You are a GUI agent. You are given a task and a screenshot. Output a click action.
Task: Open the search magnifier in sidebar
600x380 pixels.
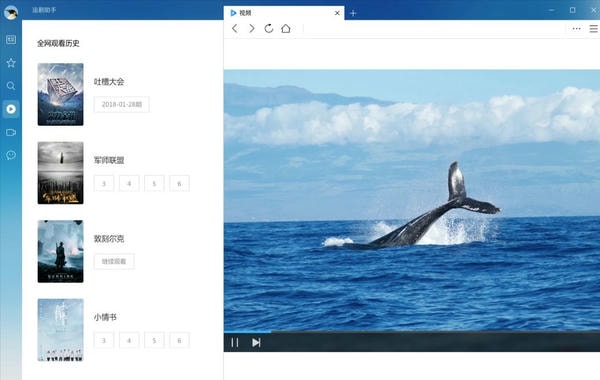pos(11,86)
